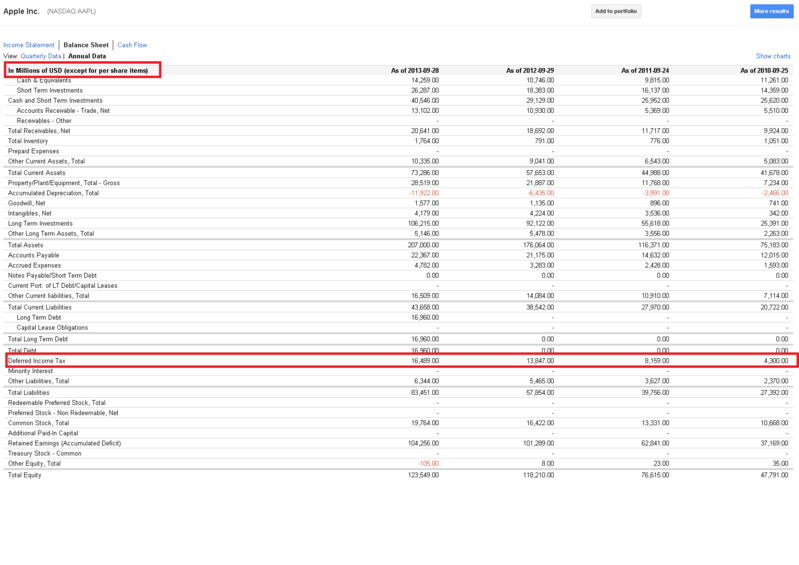Image resolution: width=799 pixels, height=565 pixels.
Task: Select the Cash & Equivalents row label
Action: point(44,80)
